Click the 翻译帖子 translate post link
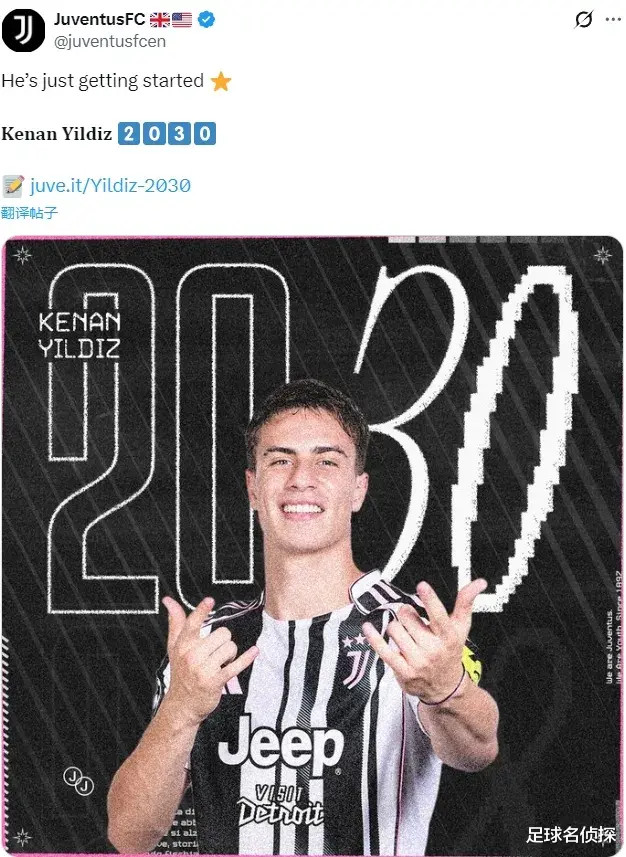626x857 pixels. pyautogui.click(x=29, y=213)
